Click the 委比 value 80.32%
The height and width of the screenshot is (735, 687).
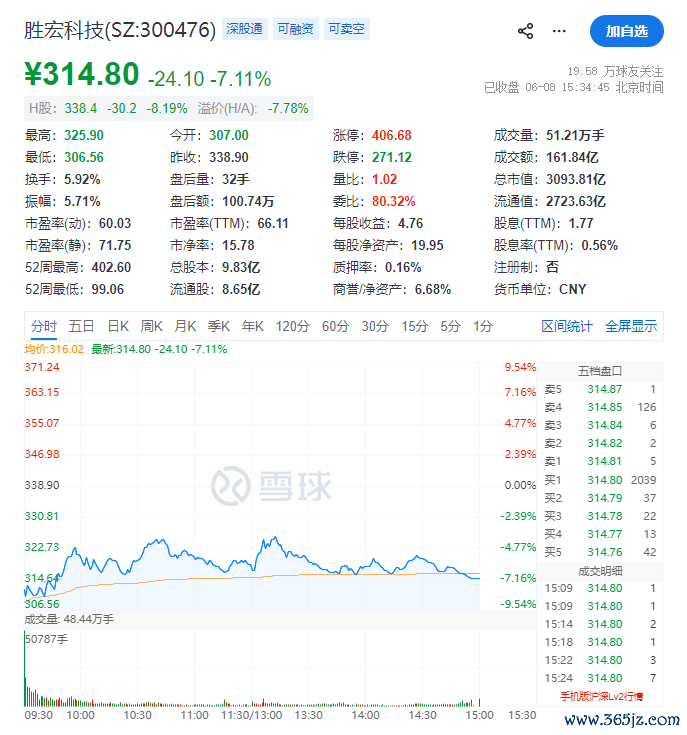coord(394,202)
